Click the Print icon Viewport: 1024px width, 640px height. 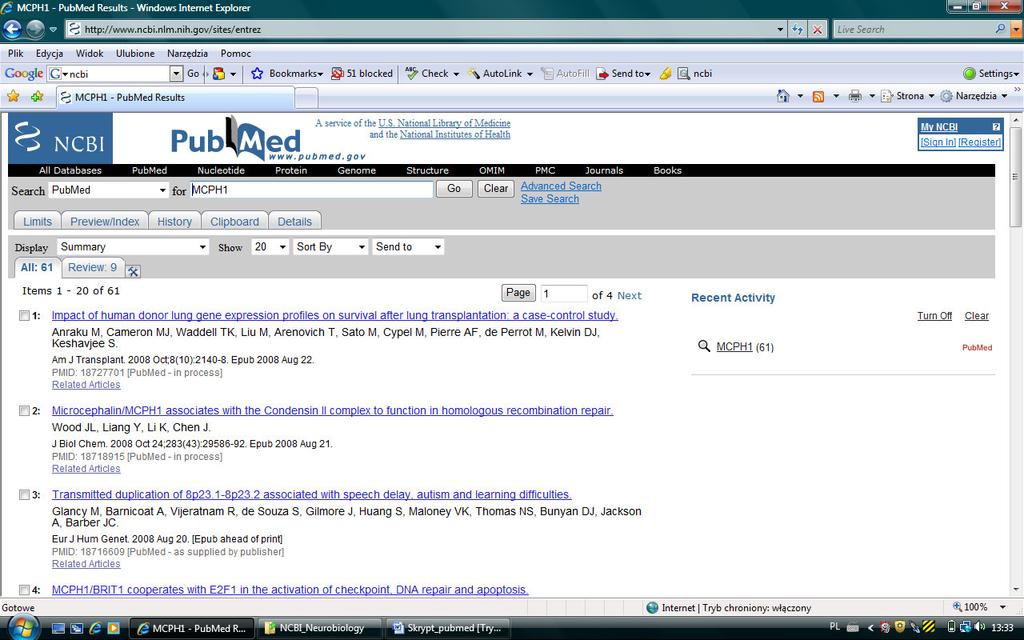click(855, 96)
